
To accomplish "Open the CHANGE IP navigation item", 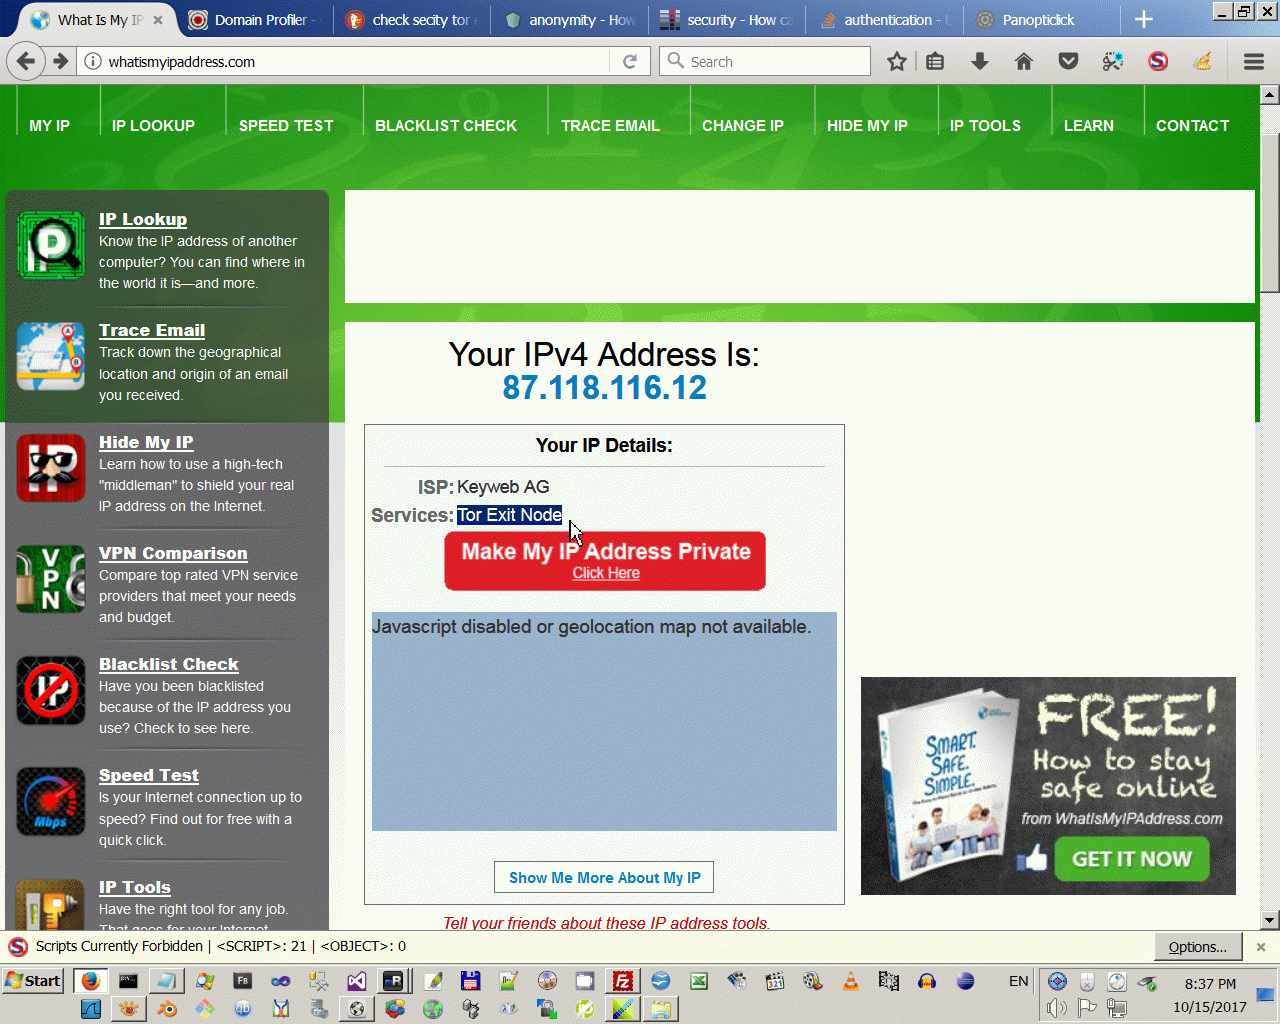I will coord(743,126).
